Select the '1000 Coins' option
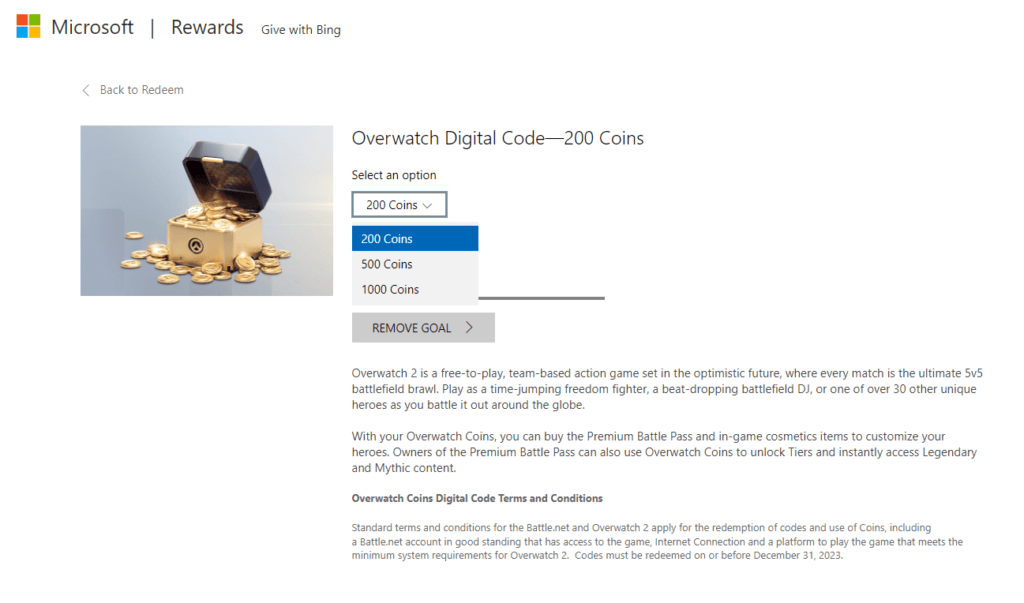The width and height of the screenshot is (1024, 603). (391, 288)
